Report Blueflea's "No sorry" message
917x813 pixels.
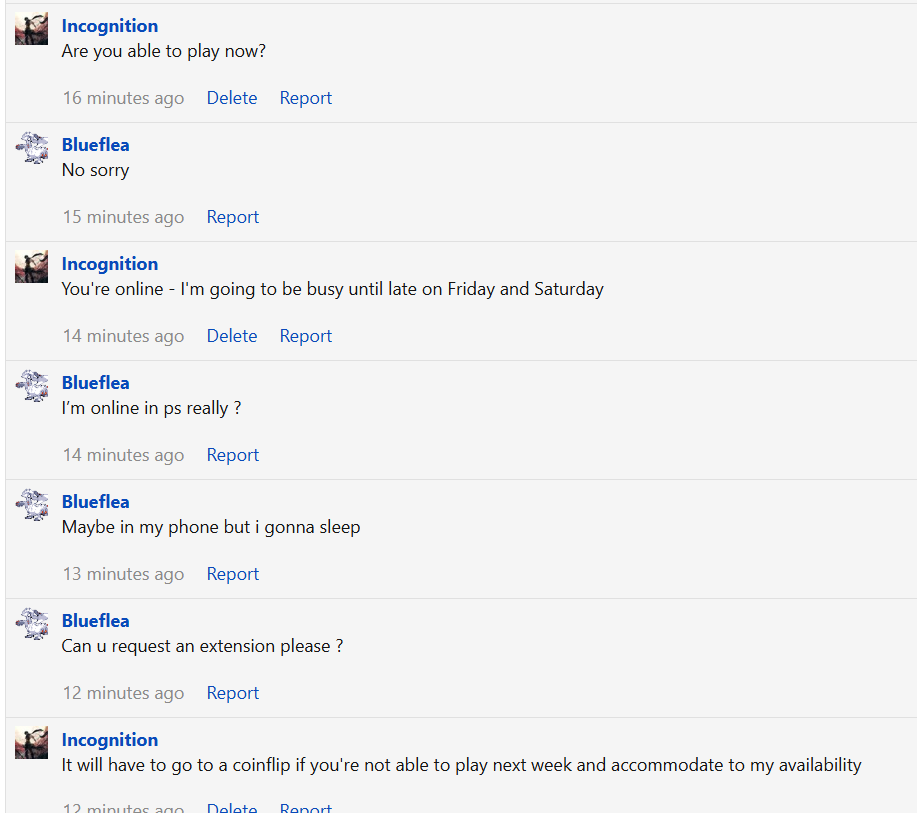tap(232, 217)
